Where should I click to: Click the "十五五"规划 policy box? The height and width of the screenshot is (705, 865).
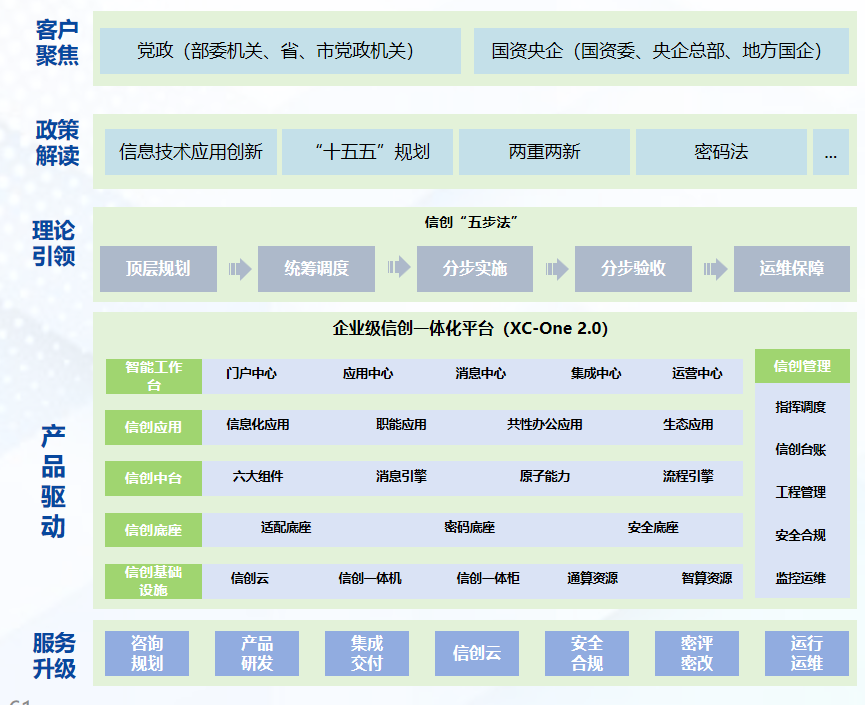pyautogui.click(x=367, y=152)
